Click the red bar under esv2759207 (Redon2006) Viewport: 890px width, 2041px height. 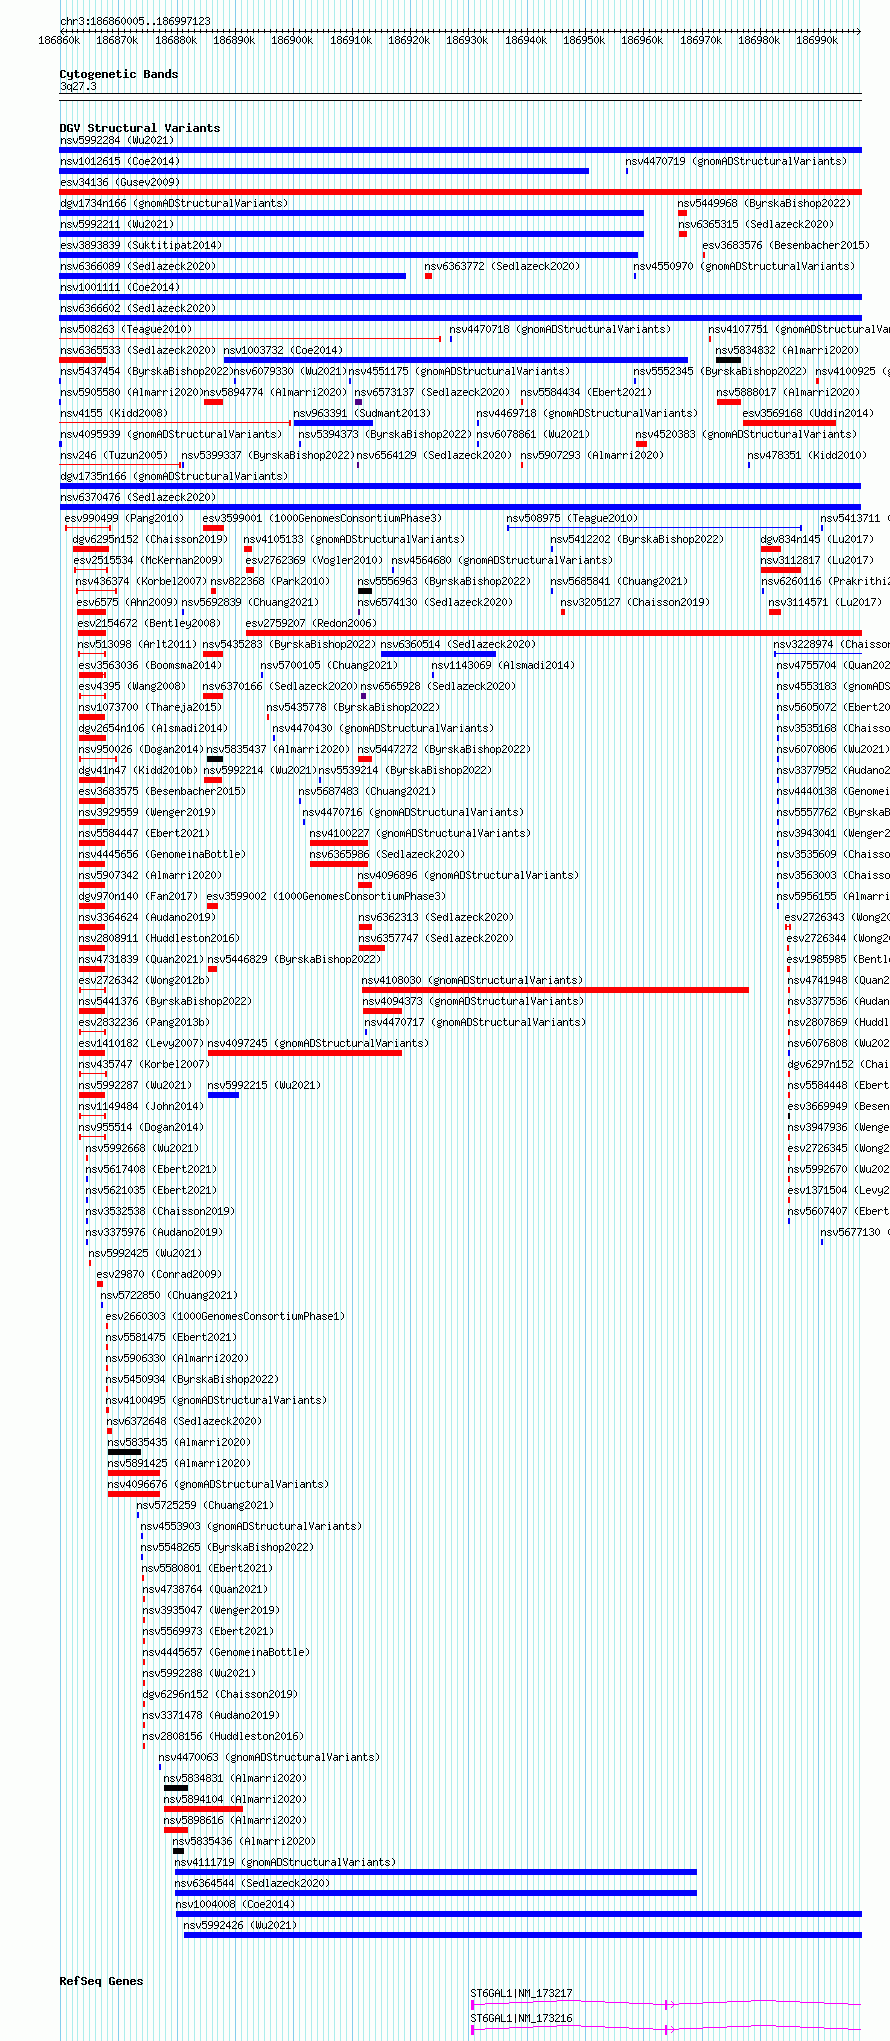coord(554,633)
